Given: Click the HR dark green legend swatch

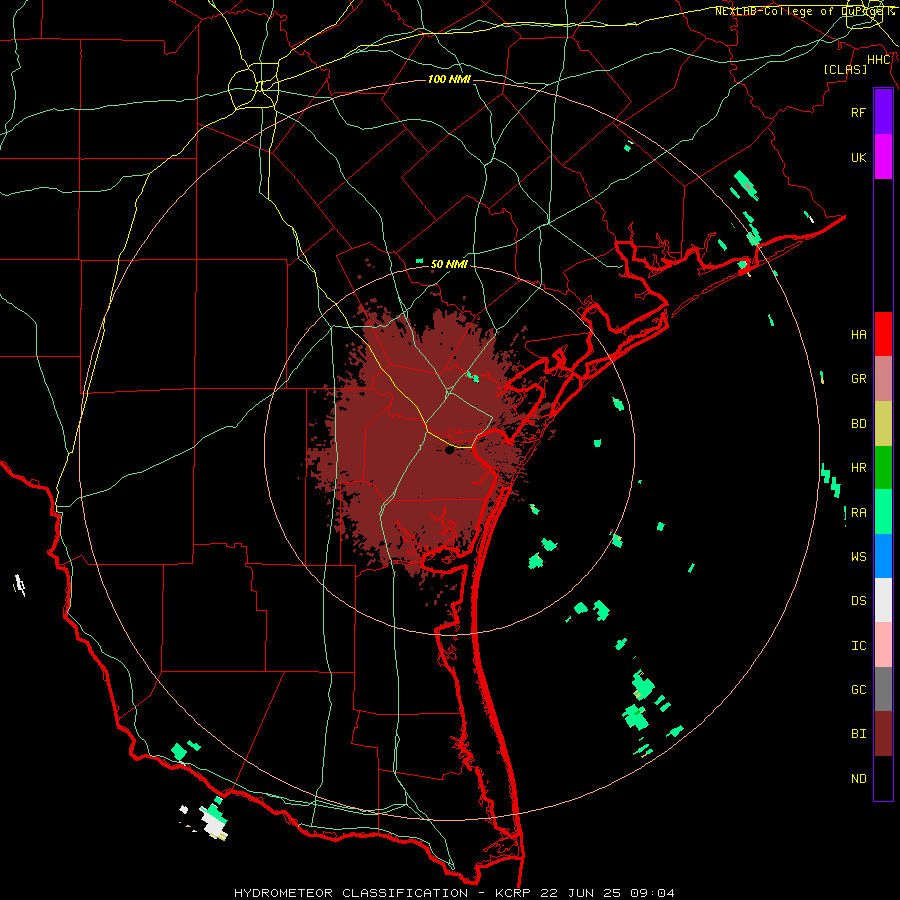Looking at the screenshot, I should 883,468.
